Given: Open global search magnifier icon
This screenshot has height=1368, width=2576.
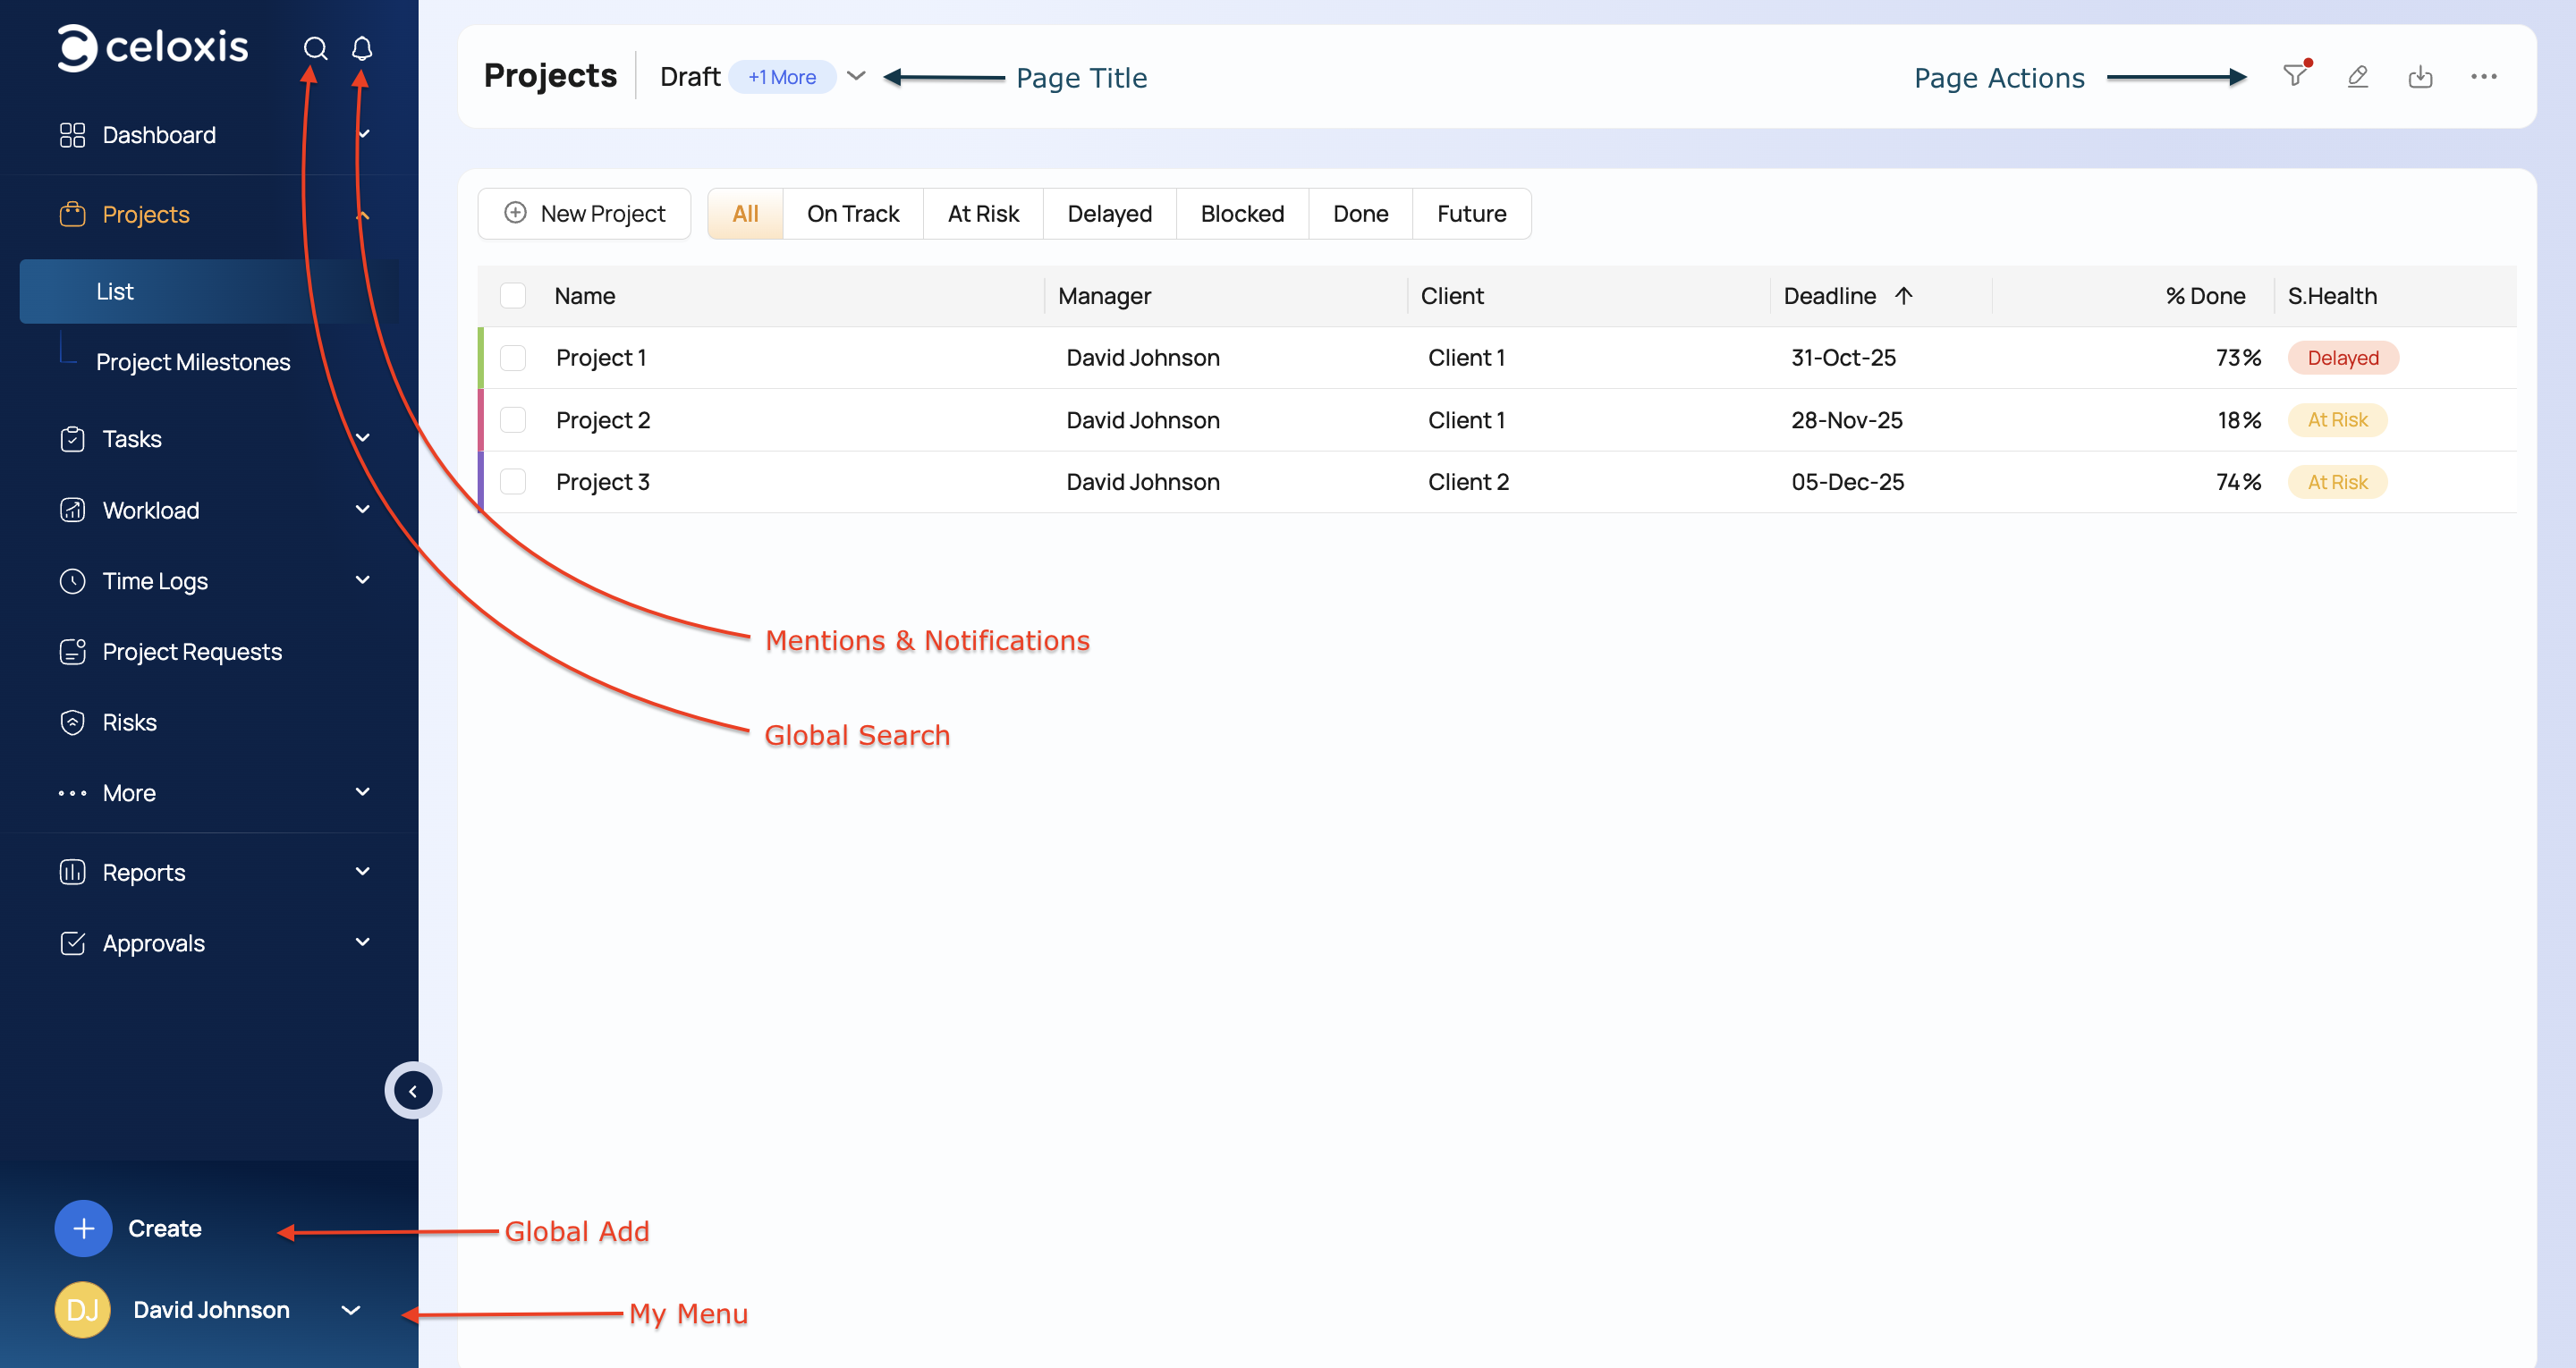Looking at the screenshot, I should 315,48.
